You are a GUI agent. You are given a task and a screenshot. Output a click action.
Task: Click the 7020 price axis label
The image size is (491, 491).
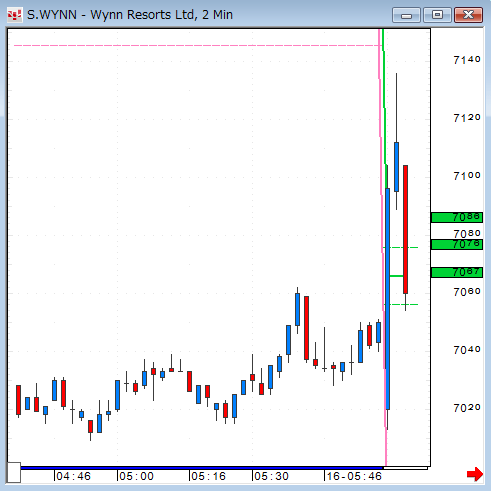pos(467,408)
